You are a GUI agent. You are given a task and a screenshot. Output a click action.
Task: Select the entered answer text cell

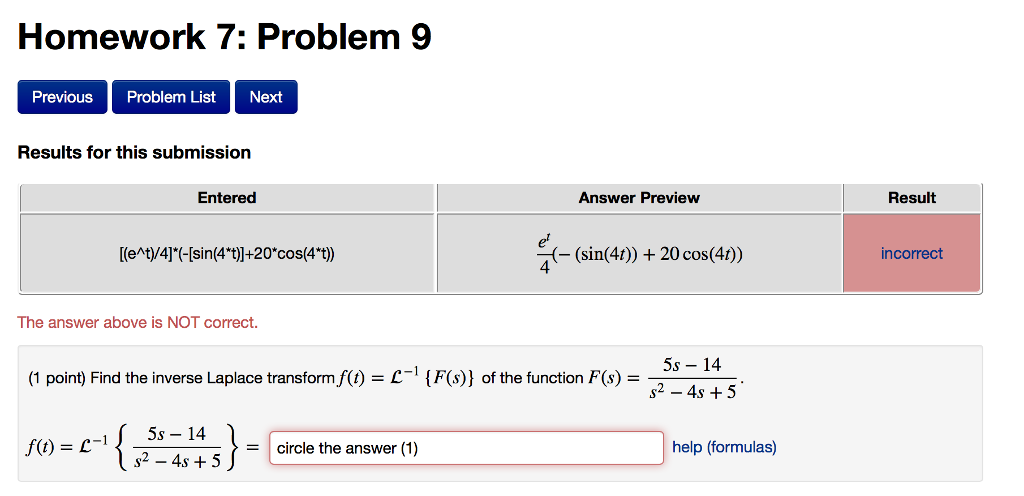(227, 254)
